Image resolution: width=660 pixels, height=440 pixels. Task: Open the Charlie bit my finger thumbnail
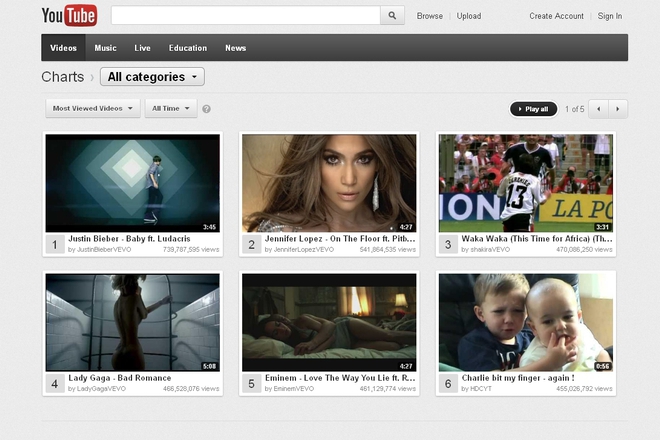(526, 323)
